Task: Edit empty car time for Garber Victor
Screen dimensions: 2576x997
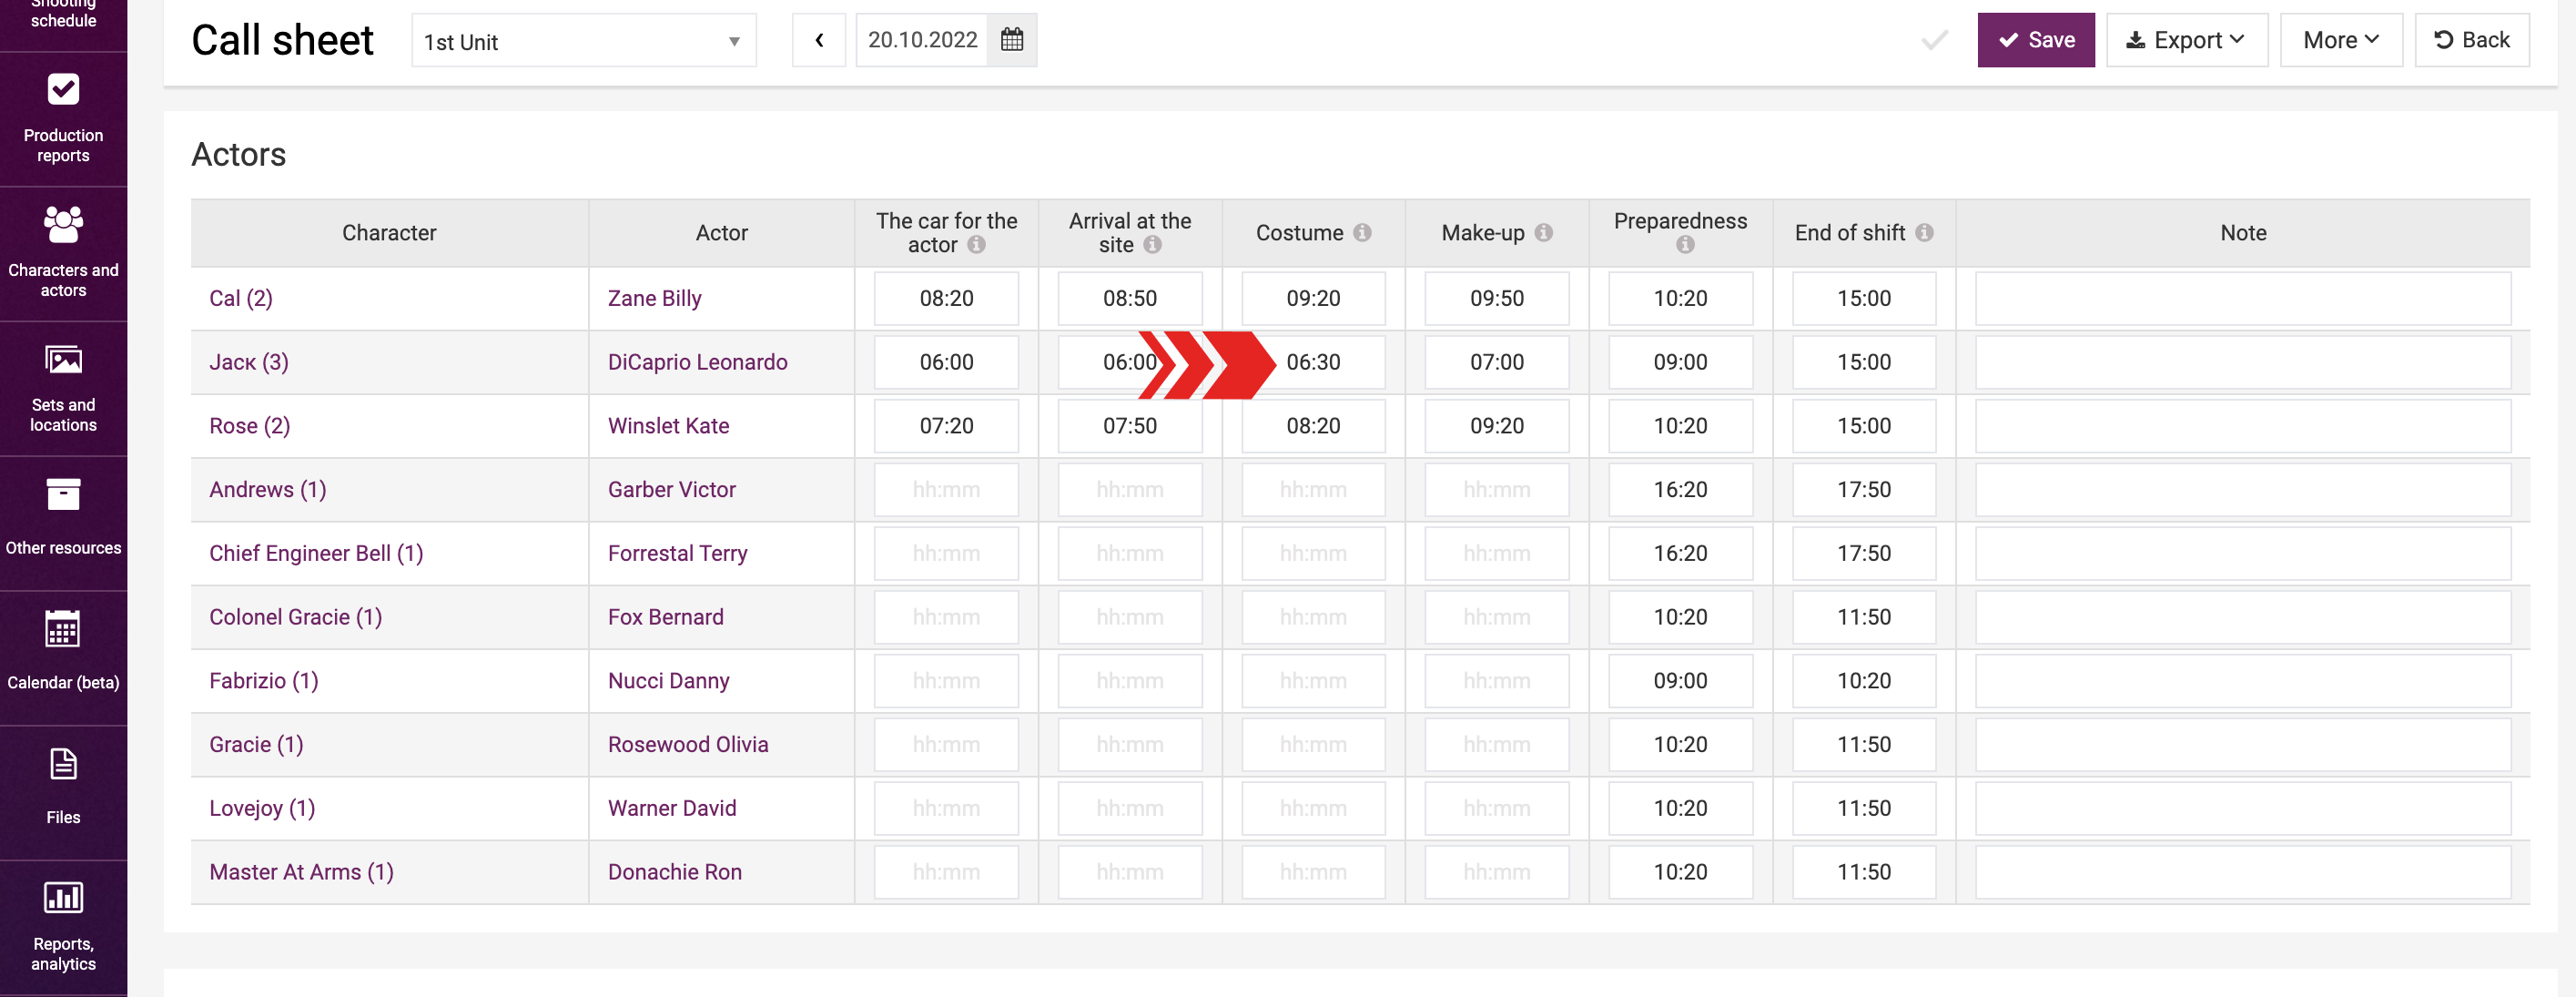Action: click(946, 490)
